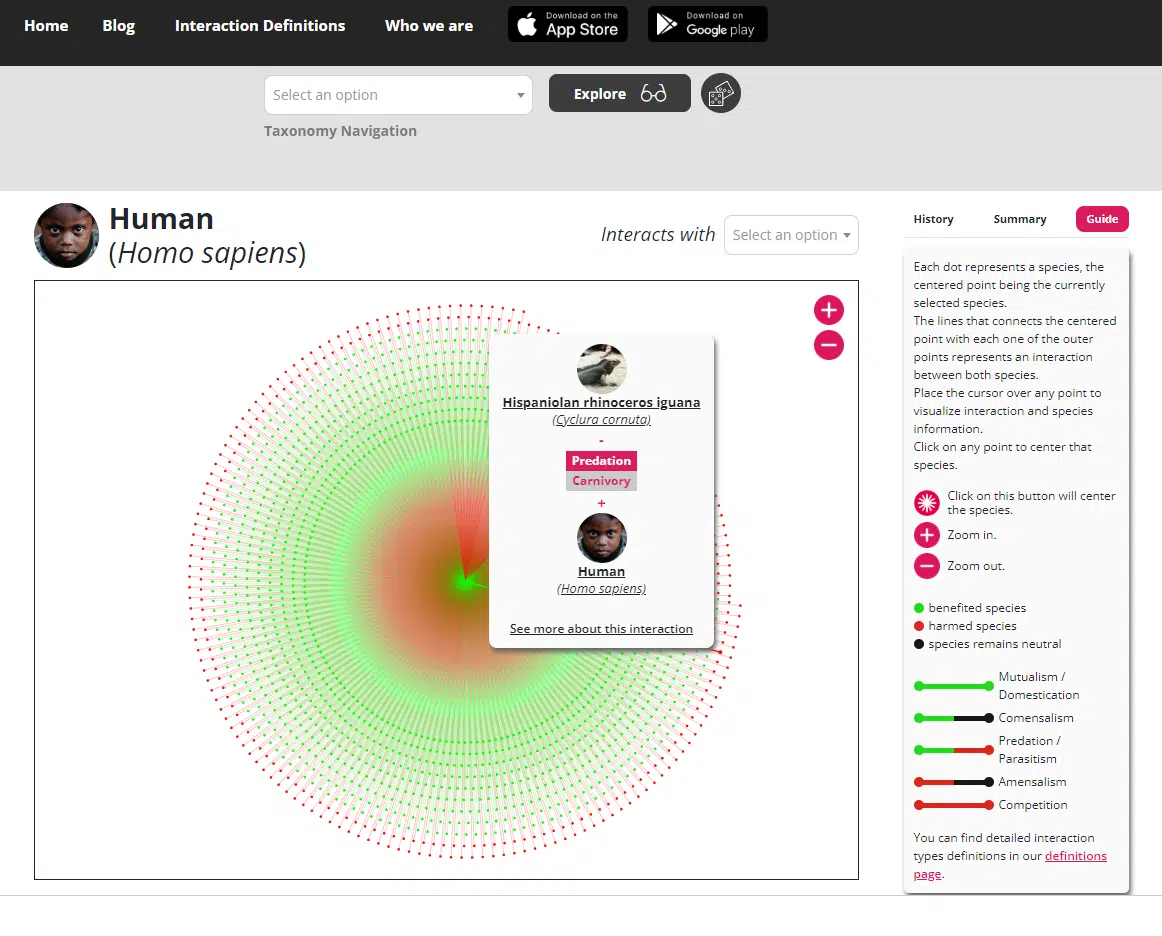
Task: Switch to the Summary tab
Action: pyautogui.click(x=1019, y=219)
